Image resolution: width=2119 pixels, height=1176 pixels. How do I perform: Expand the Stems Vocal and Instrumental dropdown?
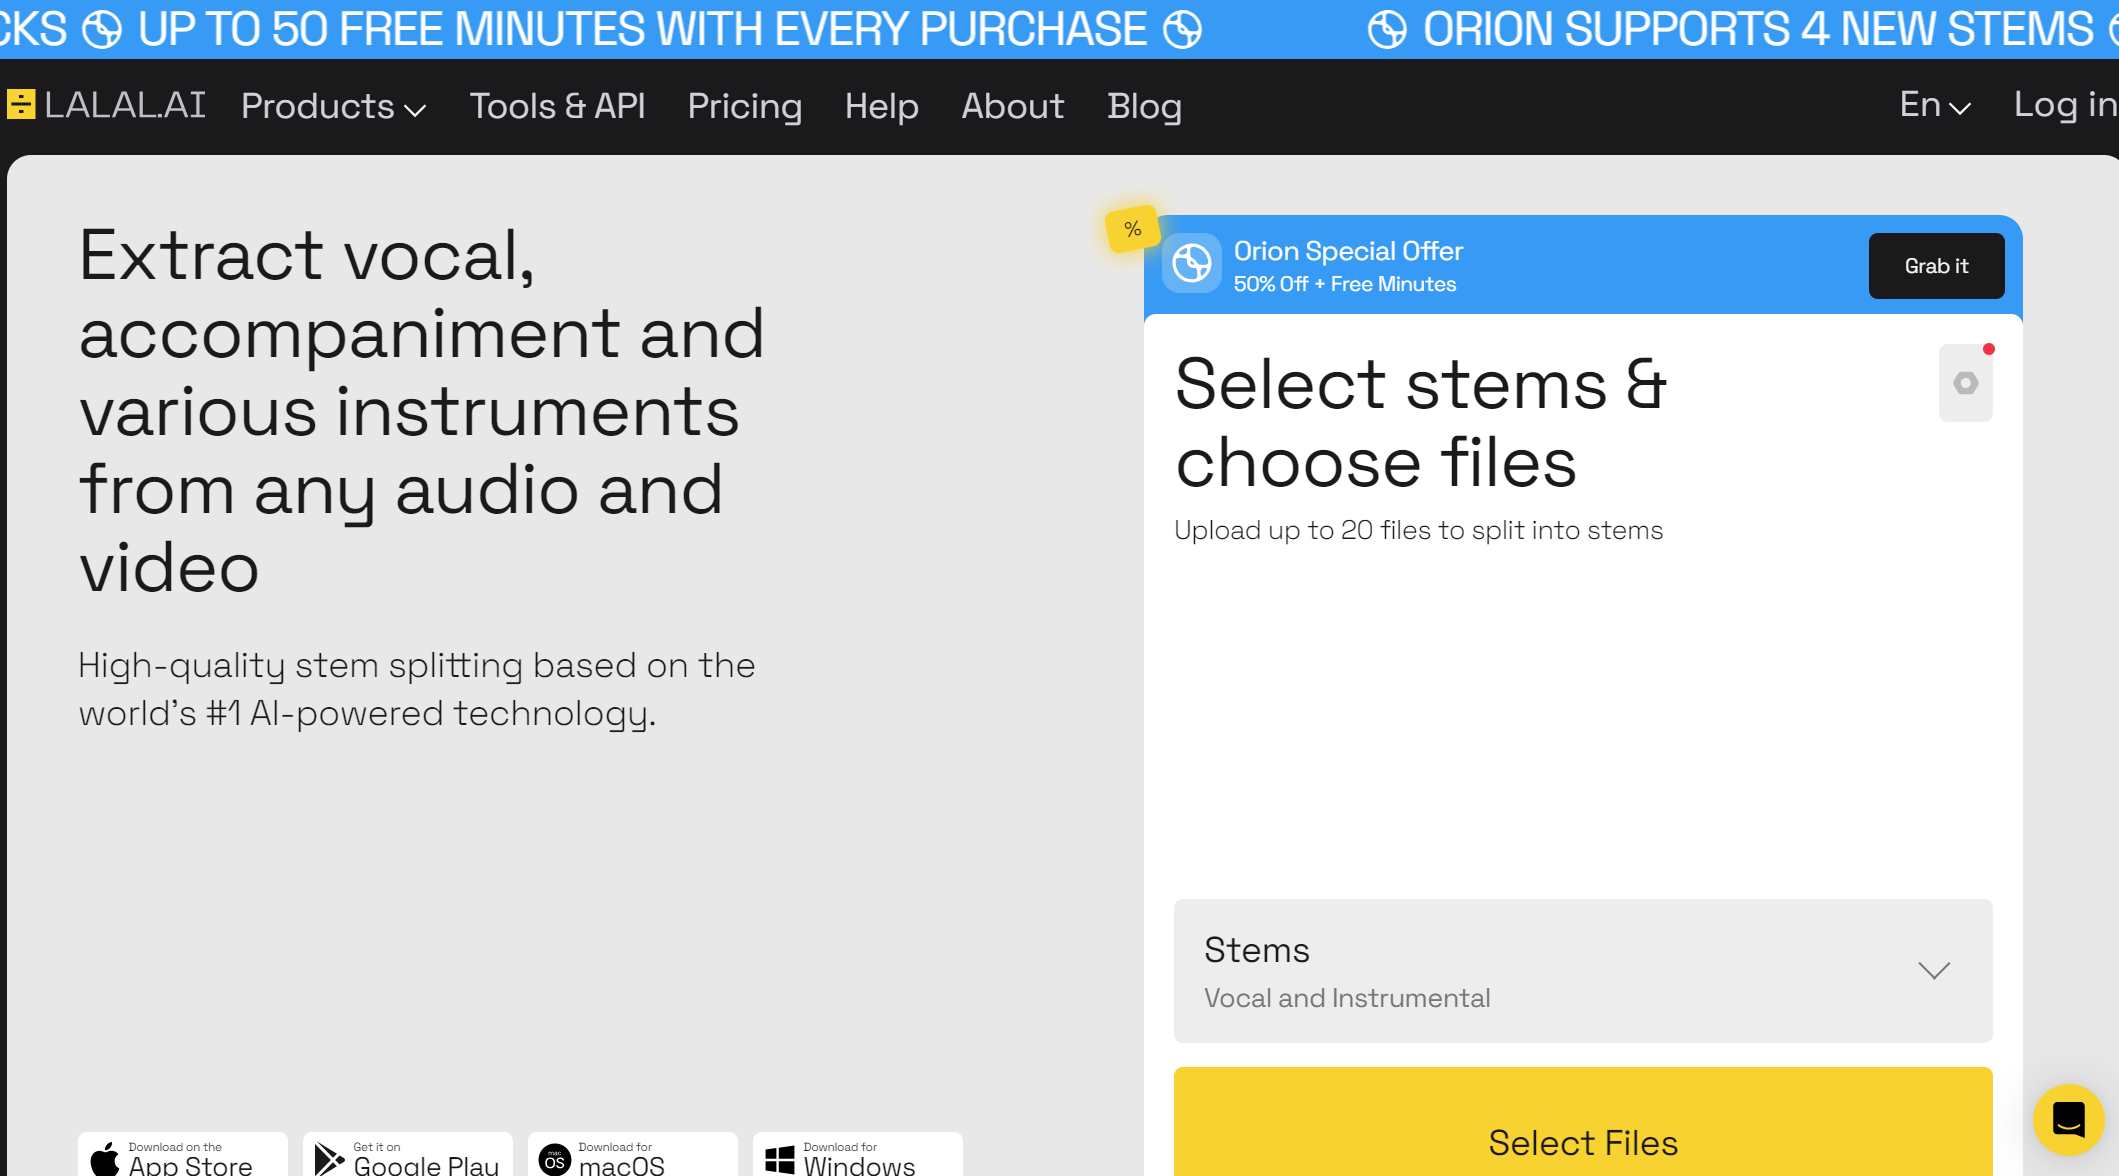tap(1582, 971)
